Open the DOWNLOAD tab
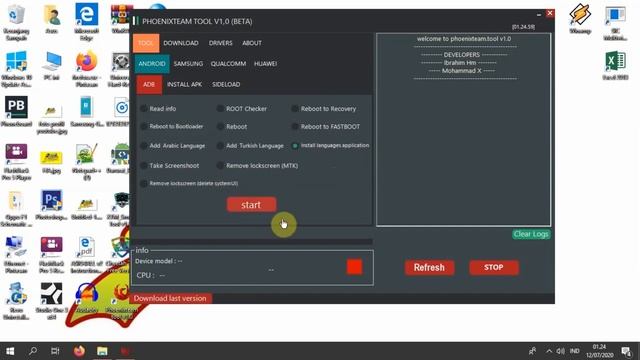Image resolution: width=640 pixels, height=360 pixels. (x=181, y=43)
